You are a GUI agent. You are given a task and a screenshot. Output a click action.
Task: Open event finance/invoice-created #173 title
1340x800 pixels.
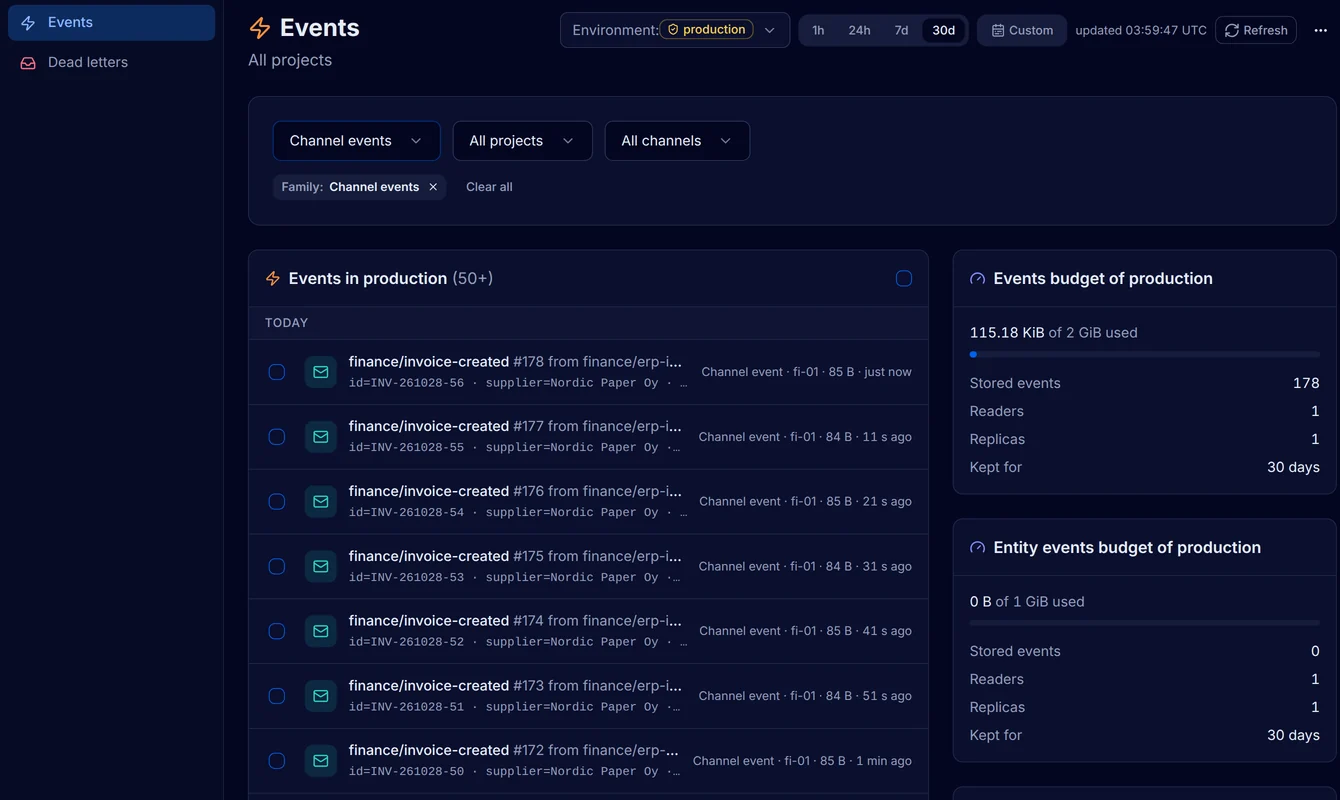[515, 685]
